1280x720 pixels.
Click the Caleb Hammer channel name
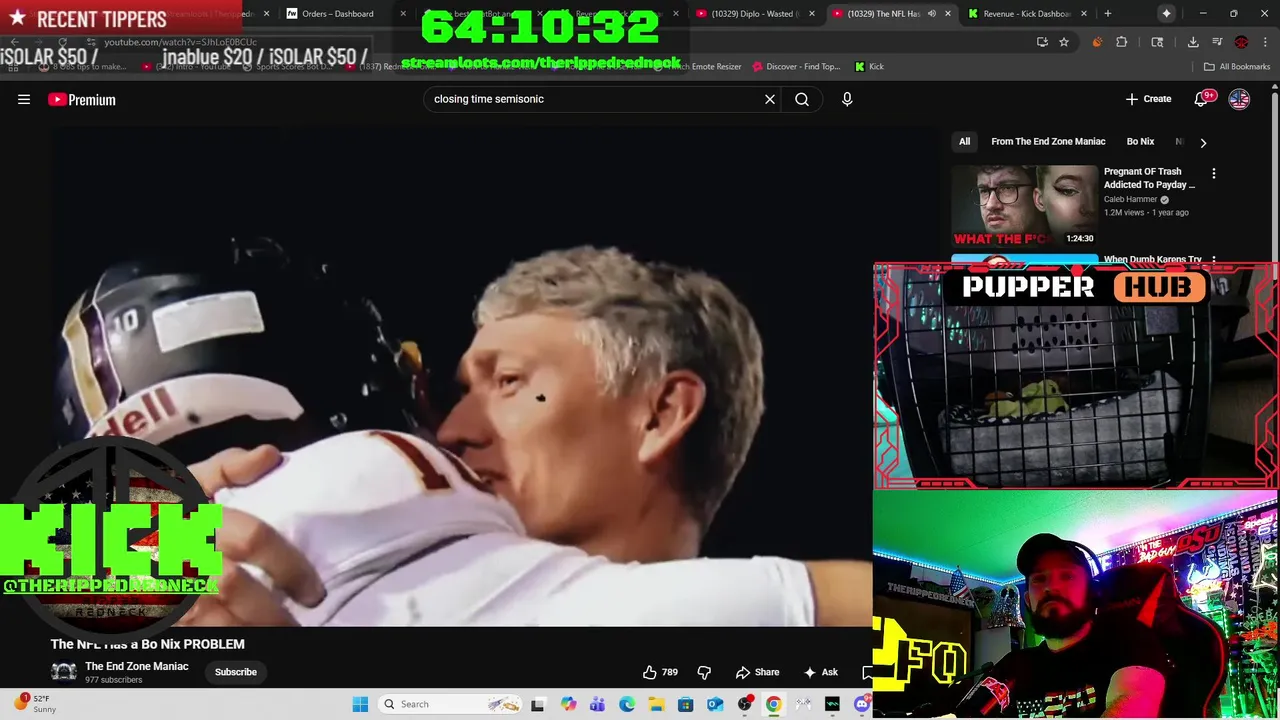tap(1130, 200)
